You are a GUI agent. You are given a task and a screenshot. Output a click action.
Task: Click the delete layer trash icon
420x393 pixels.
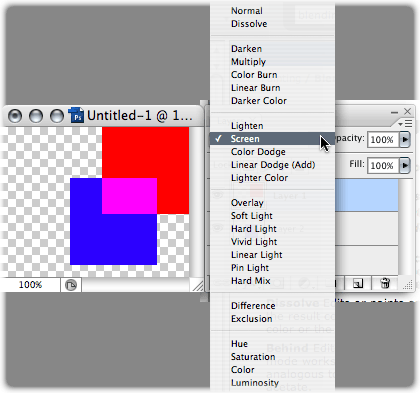point(385,283)
